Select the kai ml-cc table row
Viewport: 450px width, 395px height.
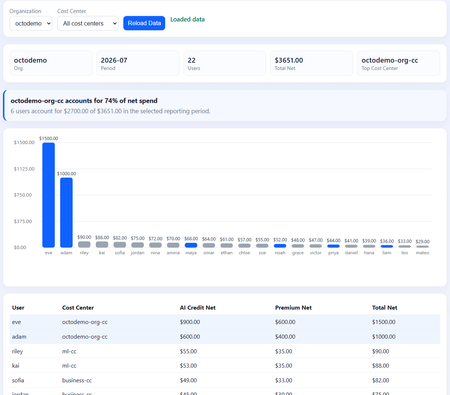click(x=225, y=366)
